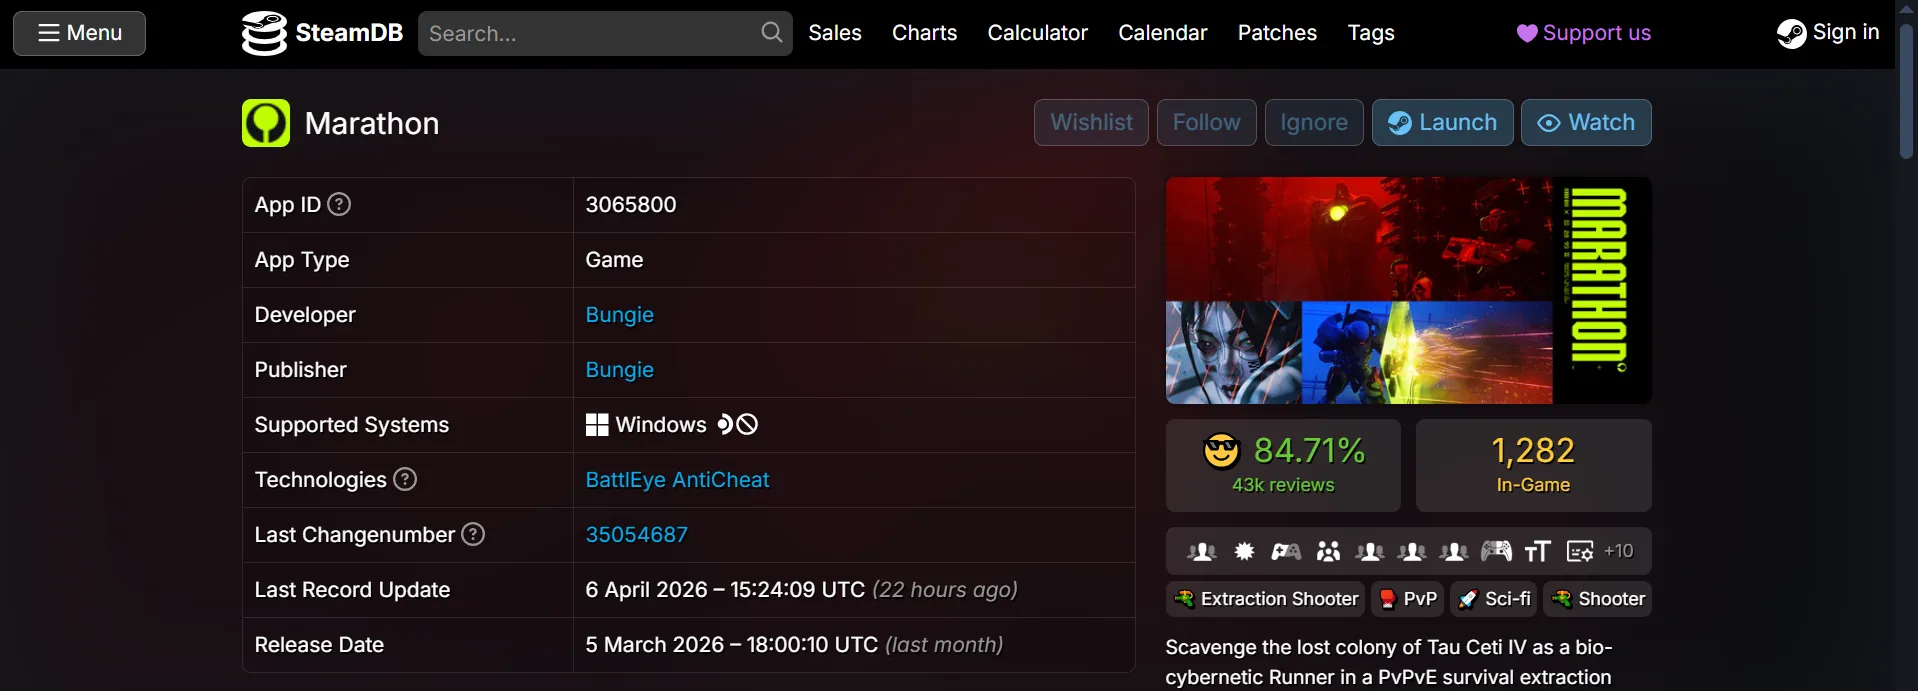Click the unsupported circle-slash icon
1918x691 pixels.
748,425
